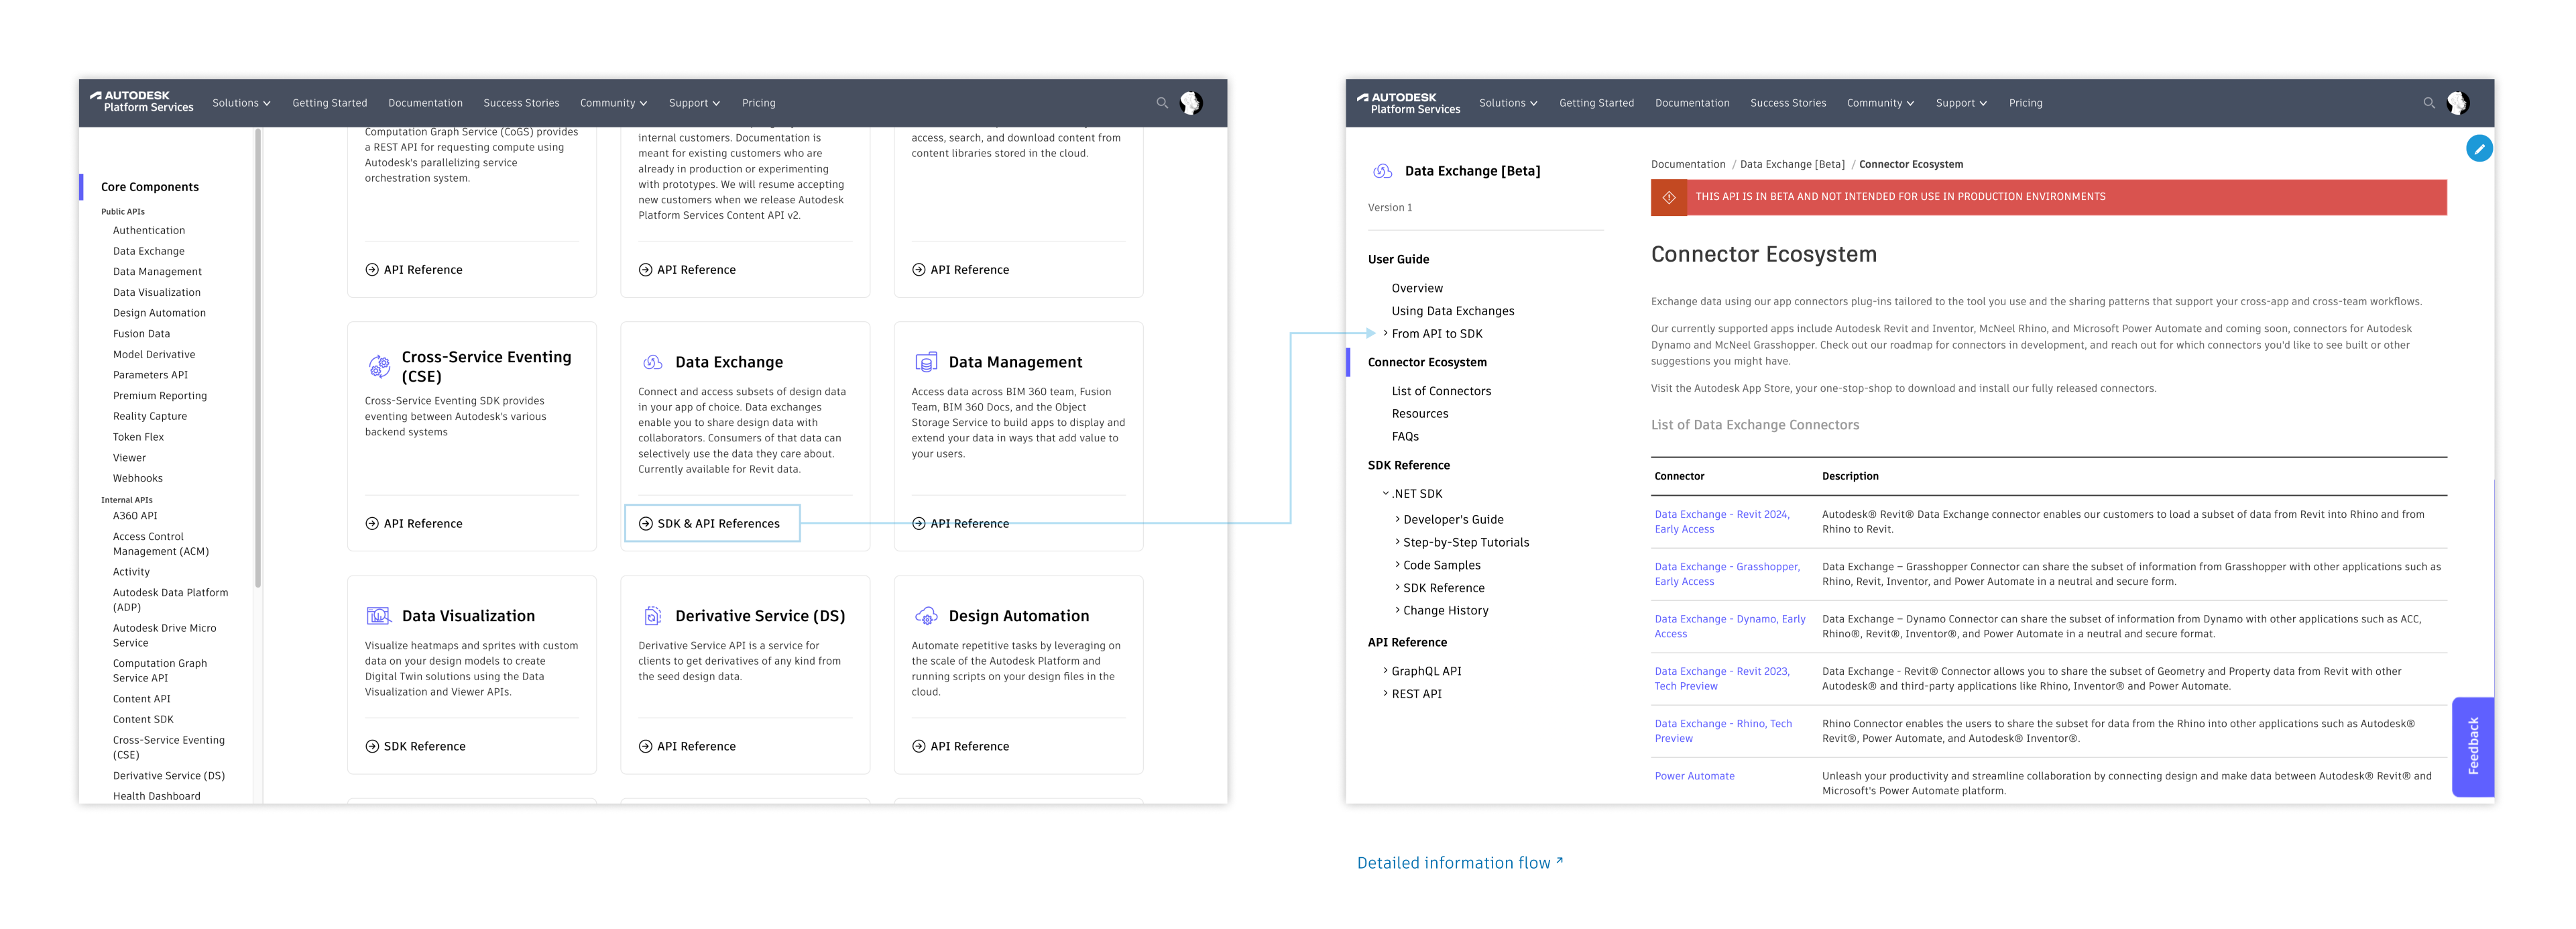Click the Data Visualization card icon

pos(379,616)
